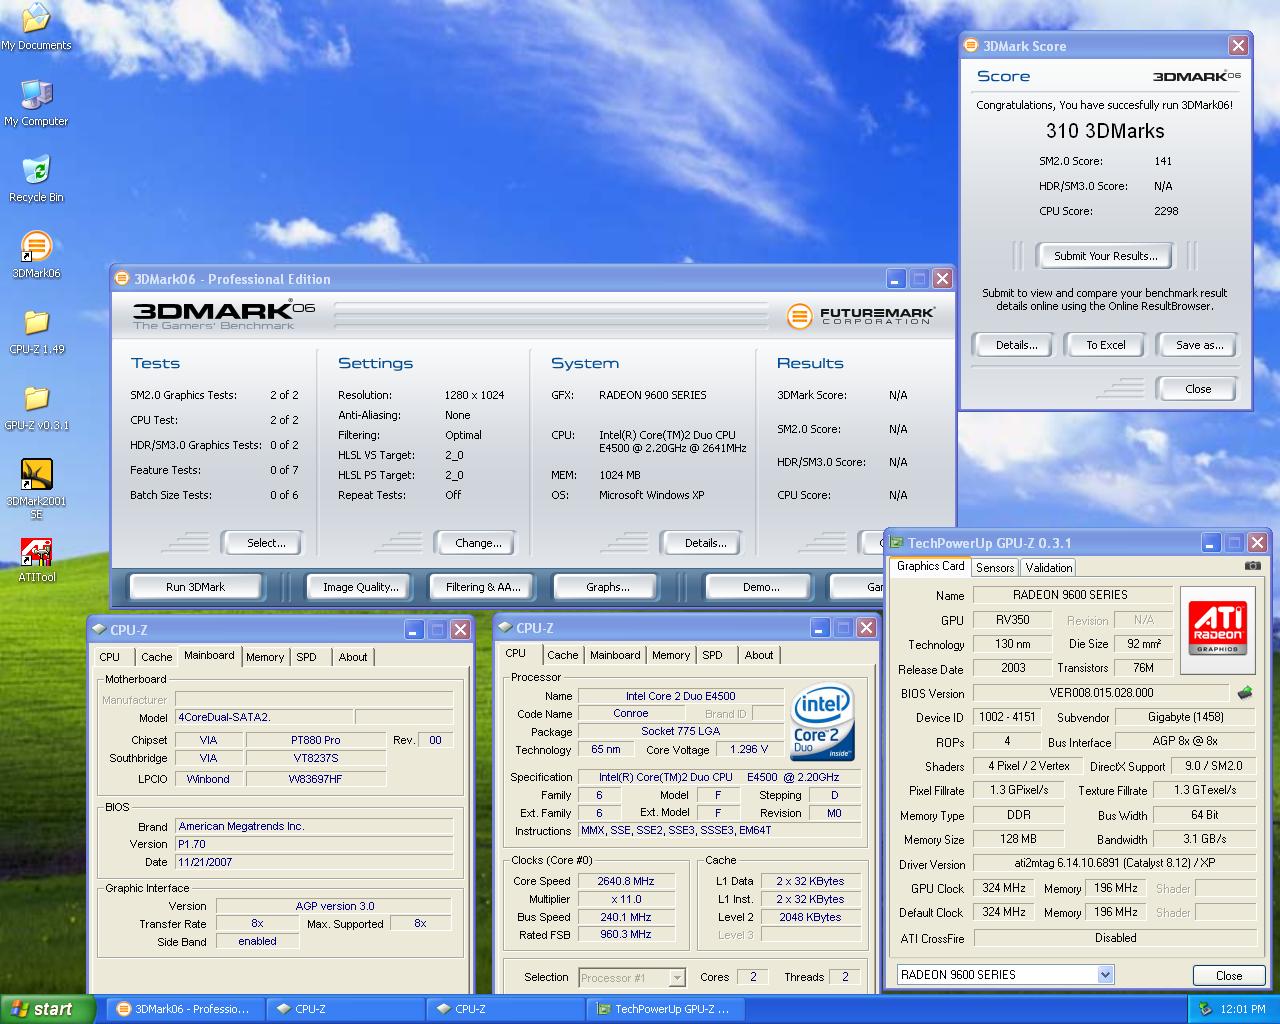
Task: Click the Driver Version field in GPU-Z
Action: 1115,863
